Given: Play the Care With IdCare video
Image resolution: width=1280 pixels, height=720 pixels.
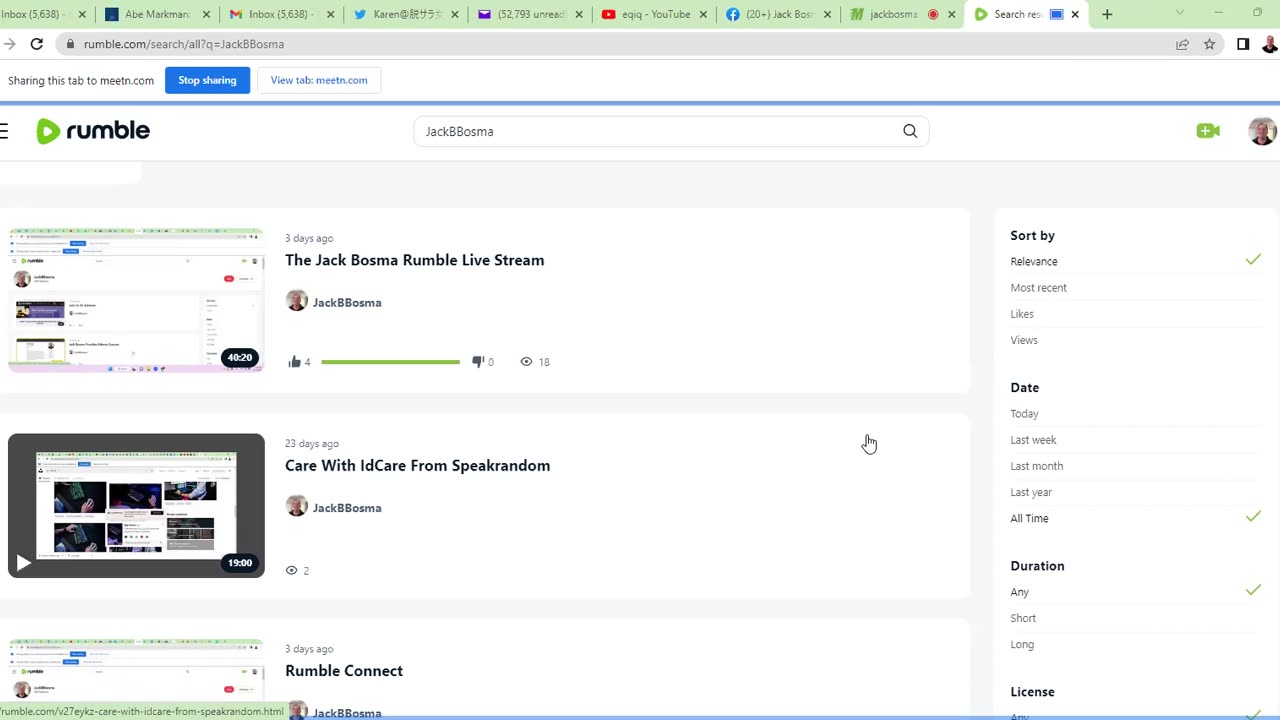Looking at the screenshot, I should tap(23, 562).
